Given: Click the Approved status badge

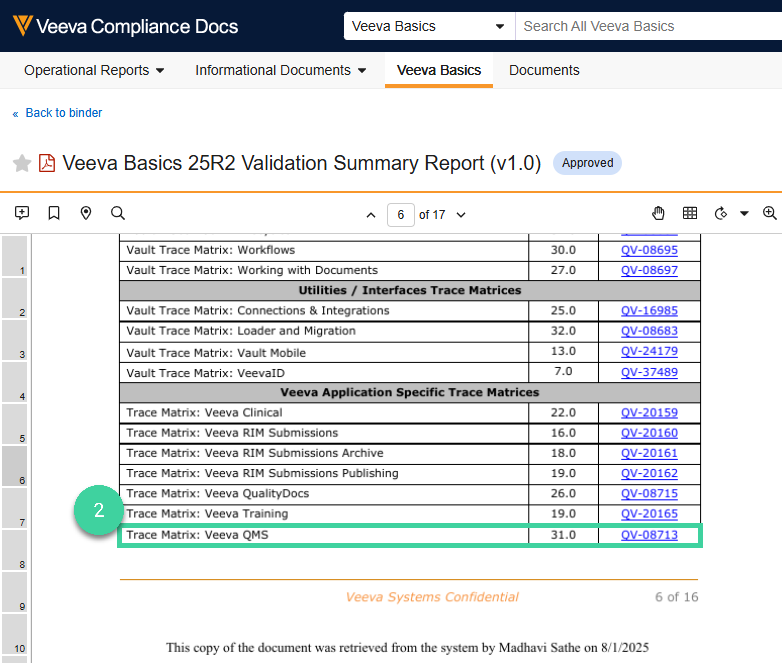Looking at the screenshot, I should pos(587,163).
